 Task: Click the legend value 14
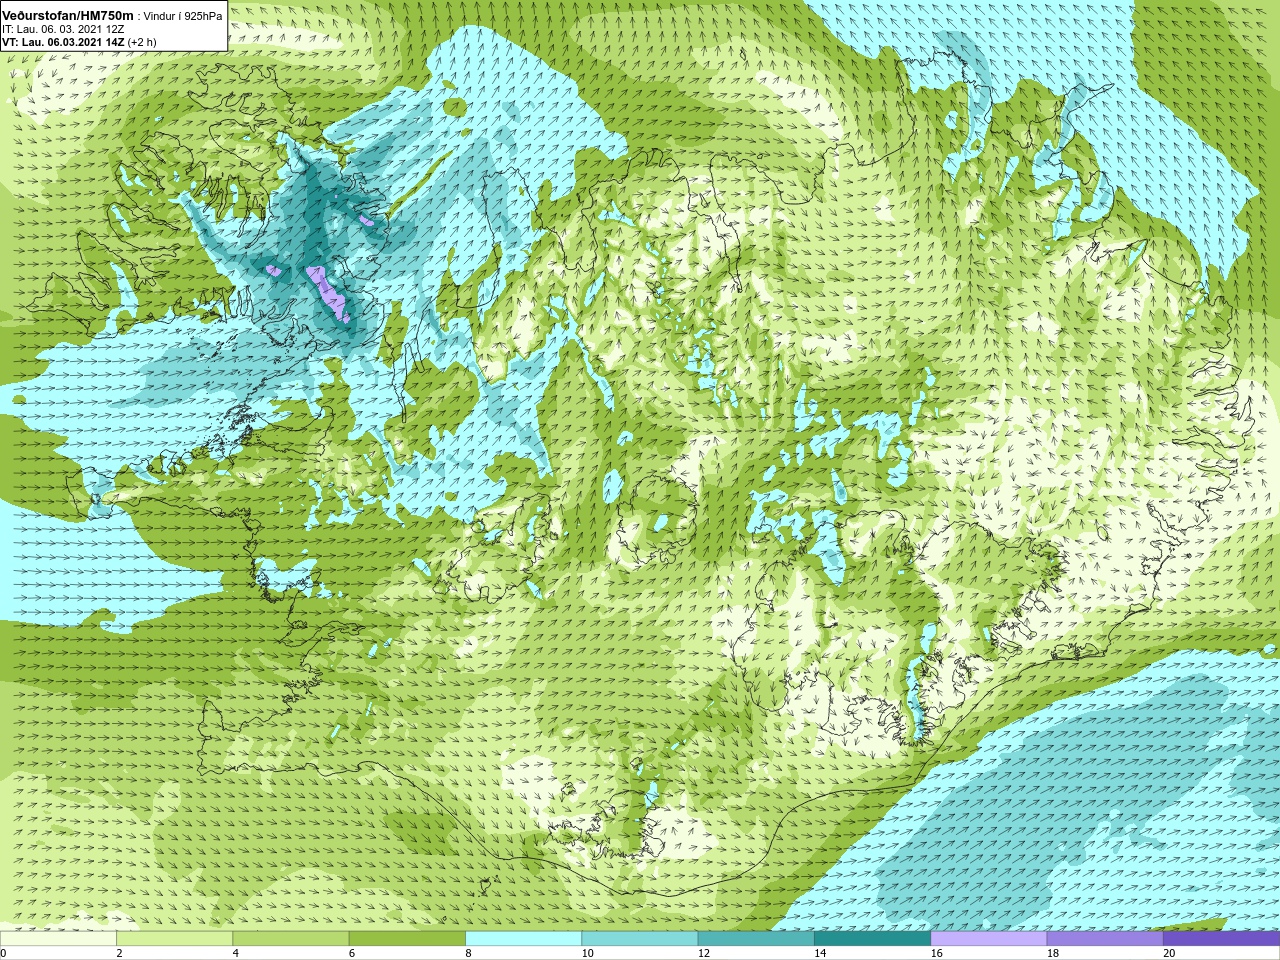820,953
